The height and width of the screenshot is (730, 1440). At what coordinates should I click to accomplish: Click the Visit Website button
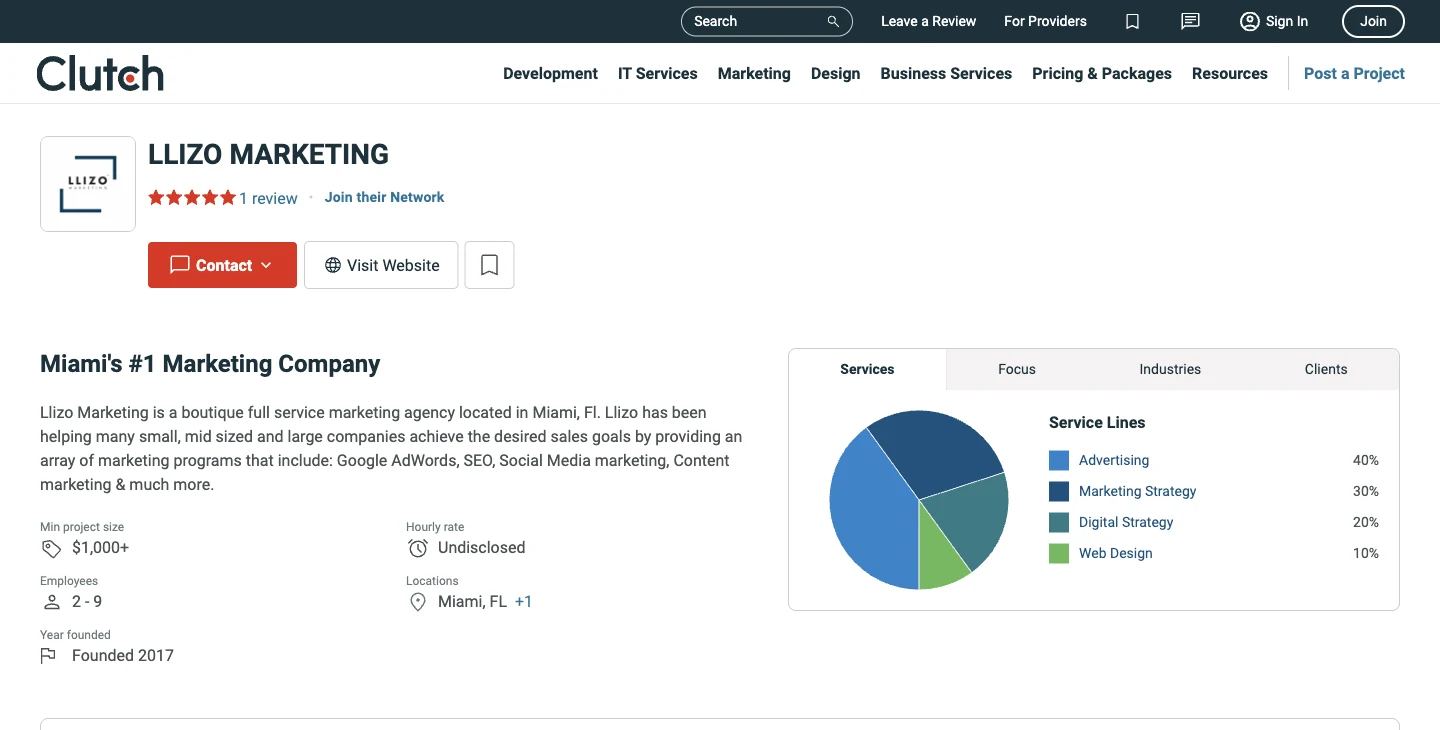[381, 265]
